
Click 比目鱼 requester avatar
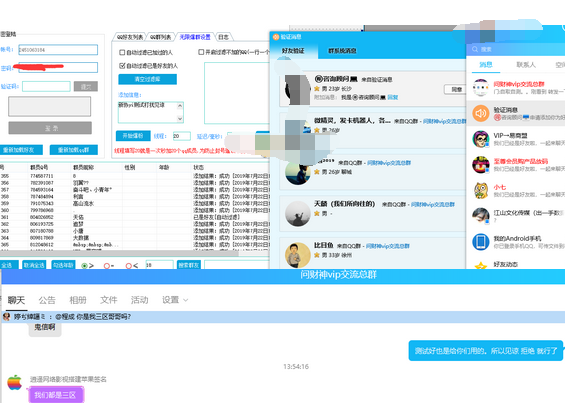298,255
